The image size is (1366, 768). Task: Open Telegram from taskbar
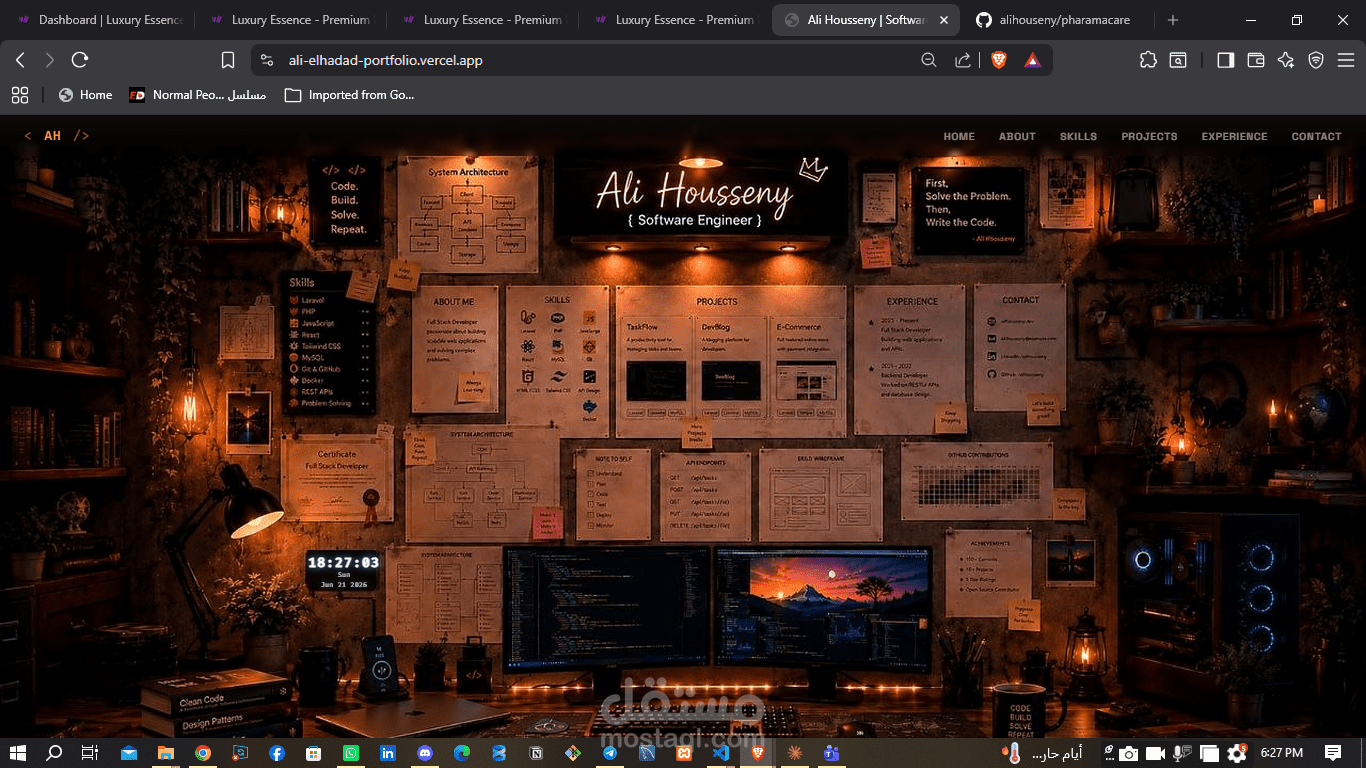610,753
